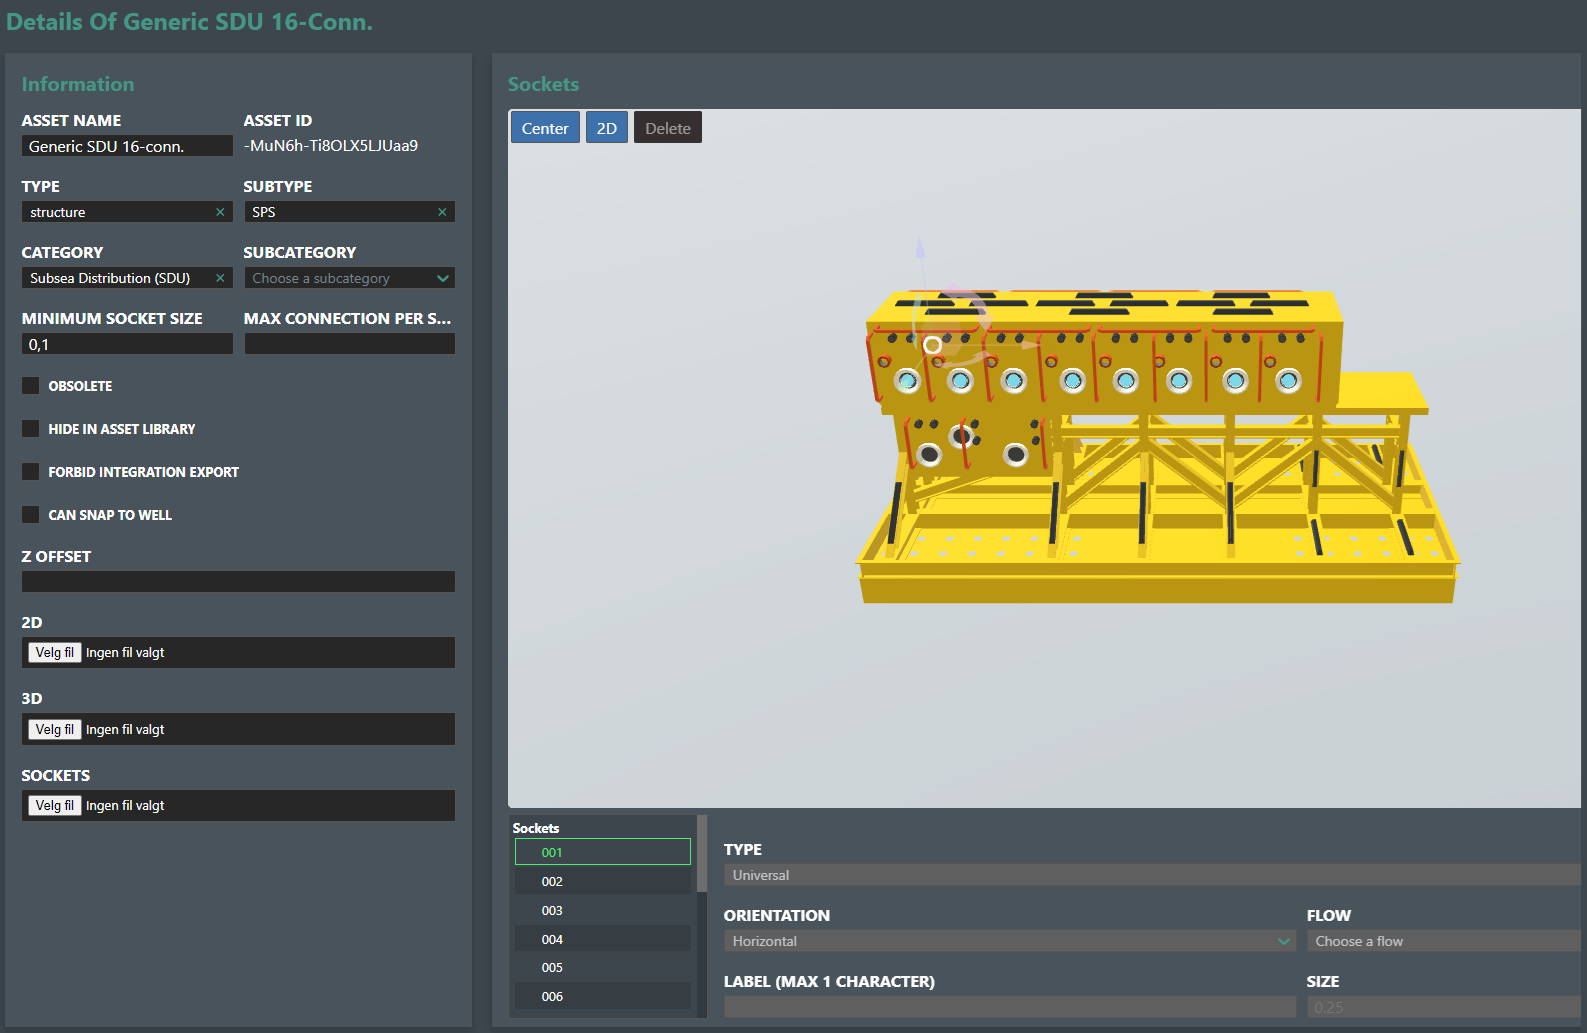Toggle Forbid Integration Export checkbox
Image resolution: width=1587 pixels, height=1033 pixels.
coord(31,471)
